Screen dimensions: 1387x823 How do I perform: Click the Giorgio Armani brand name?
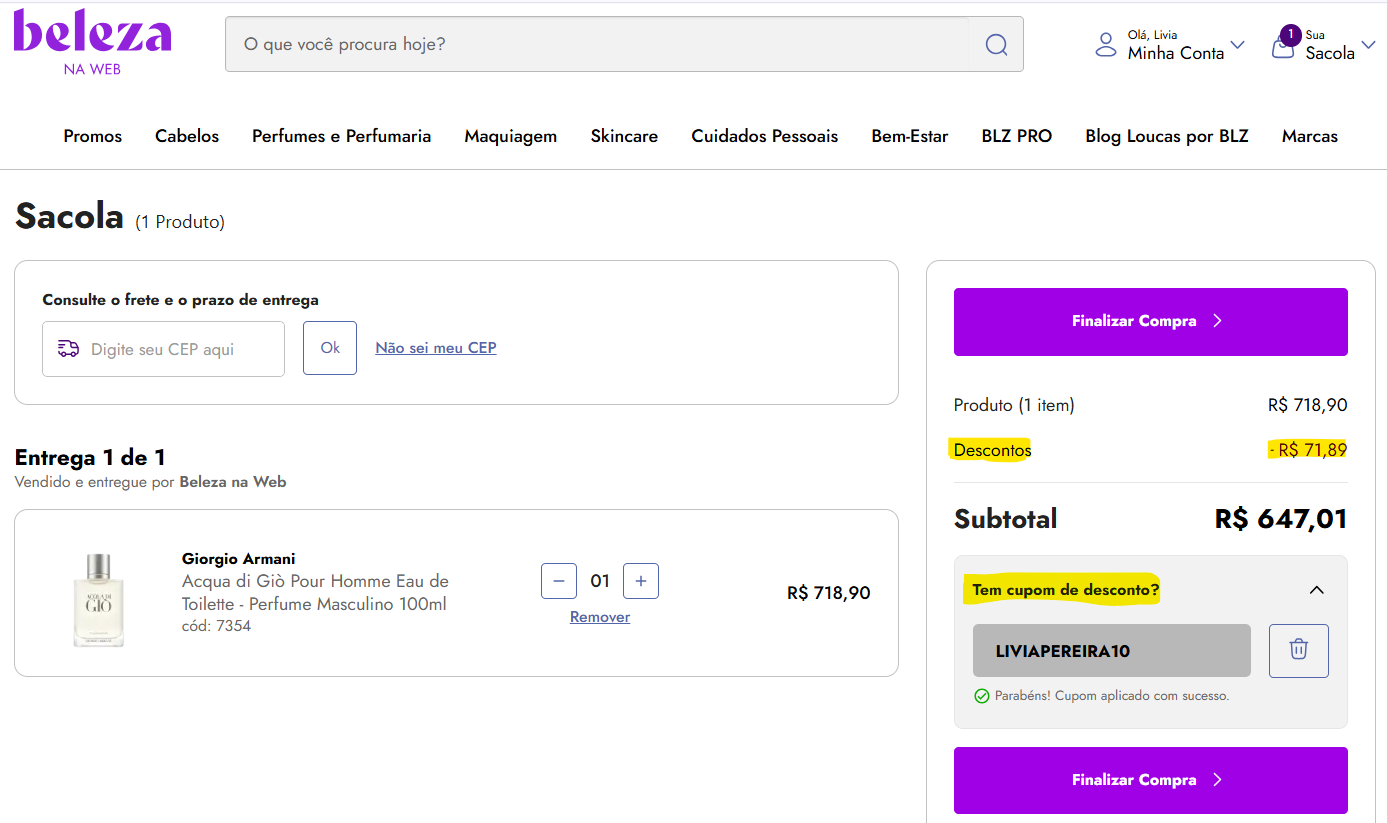coord(239,559)
